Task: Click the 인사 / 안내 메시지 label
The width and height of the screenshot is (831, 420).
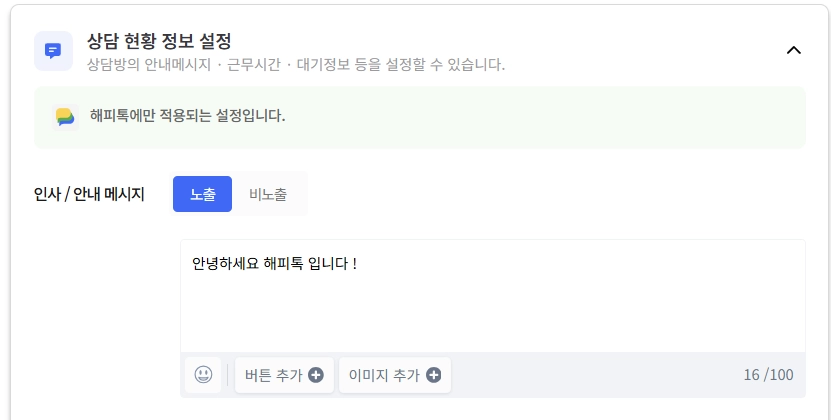Action: coord(89,194)
